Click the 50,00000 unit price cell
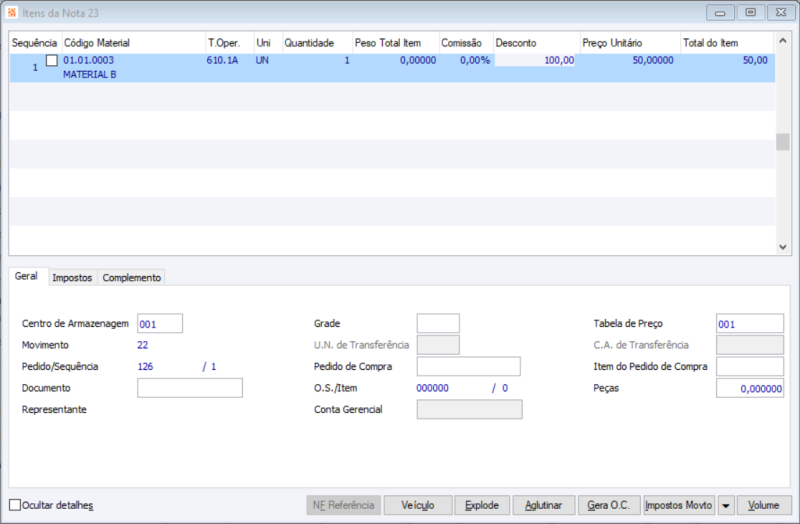800x524 pixels. pyautogui.click(x=653, y=60)
